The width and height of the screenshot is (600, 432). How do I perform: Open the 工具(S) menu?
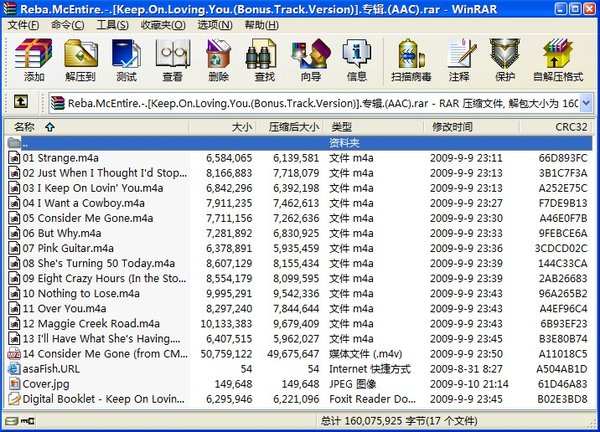point(112,25)
